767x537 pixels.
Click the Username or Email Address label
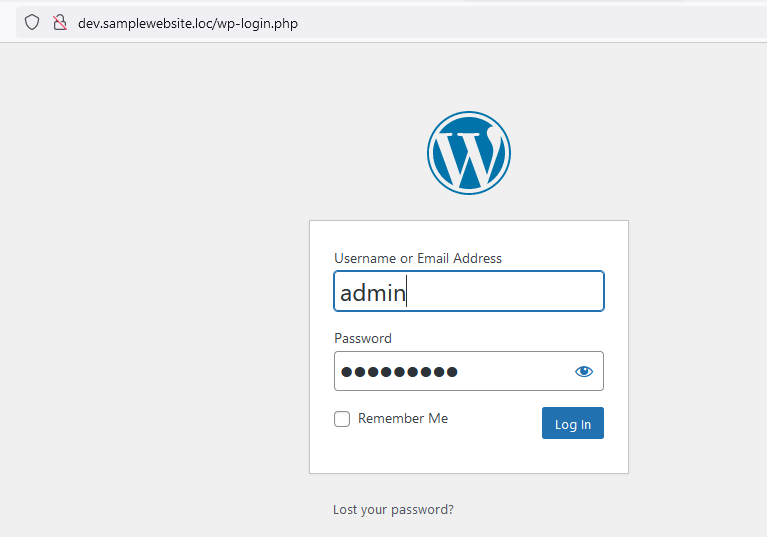418,258
